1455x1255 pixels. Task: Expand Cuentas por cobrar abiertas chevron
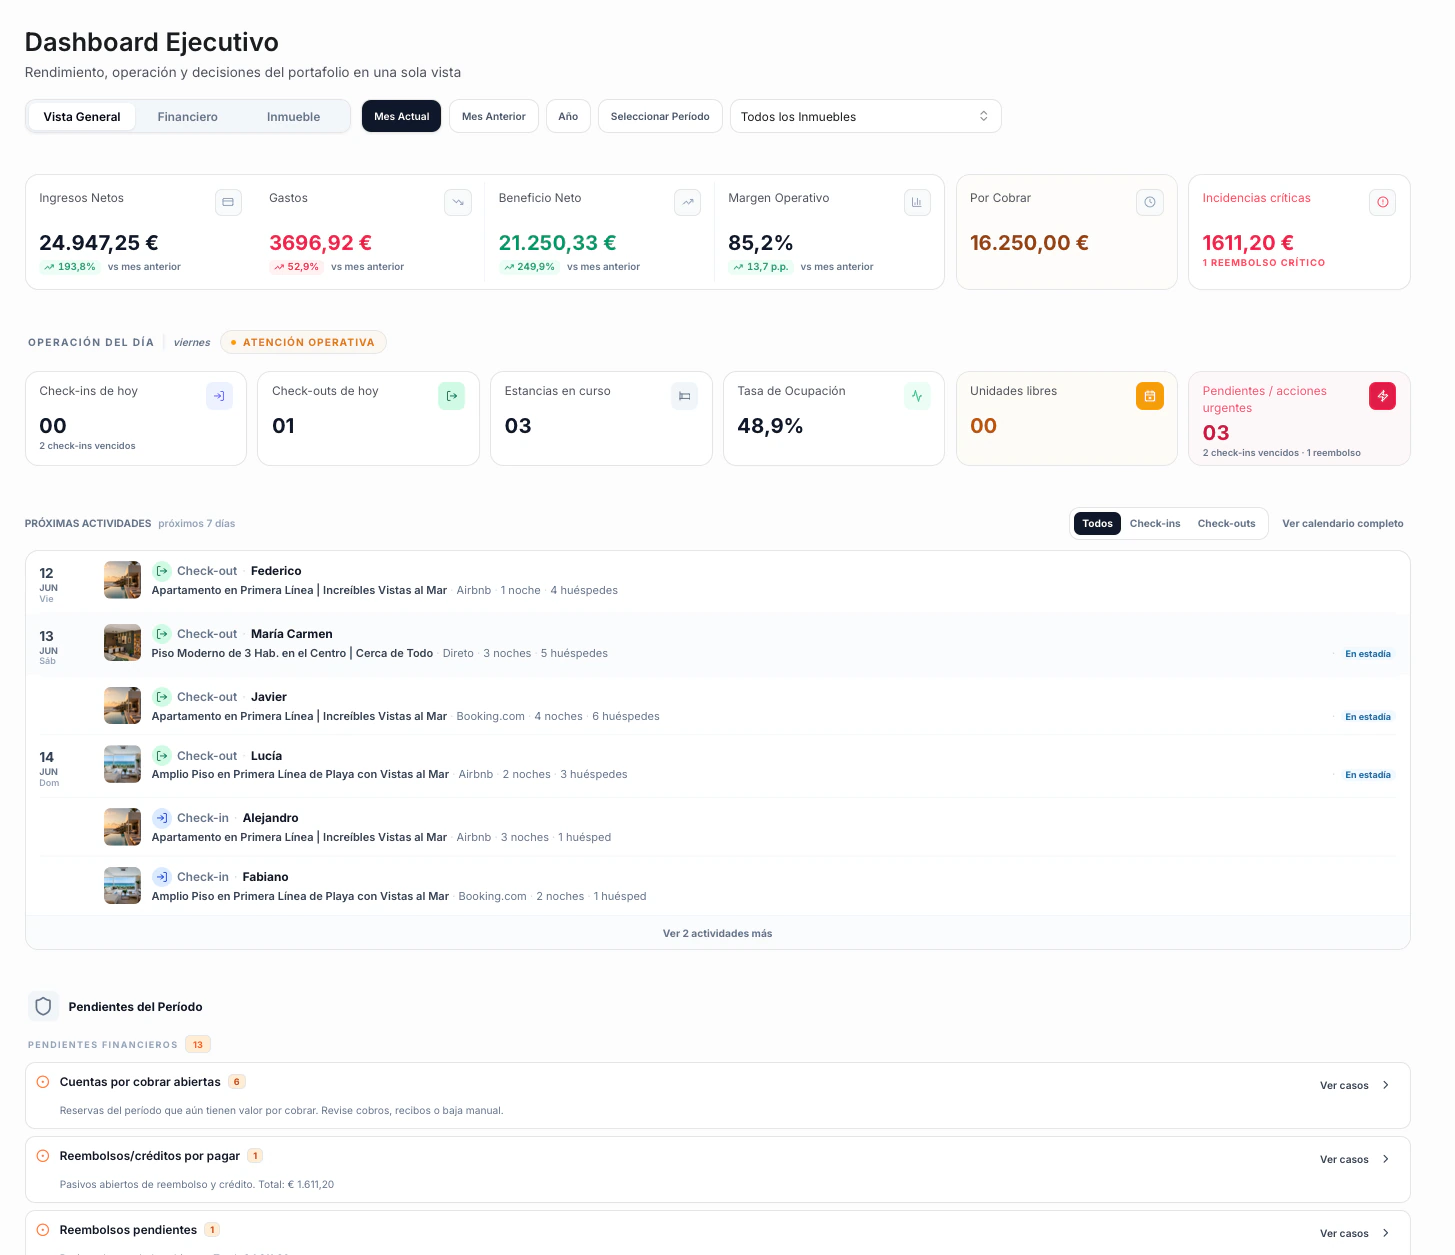tap(1386, 1085)
